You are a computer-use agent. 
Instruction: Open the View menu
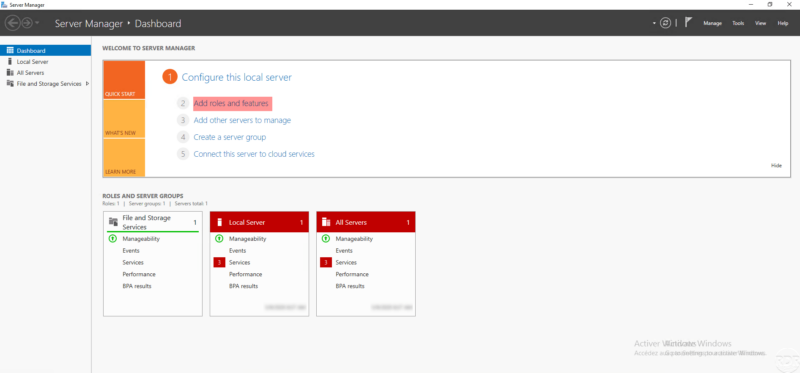point(760,23)
